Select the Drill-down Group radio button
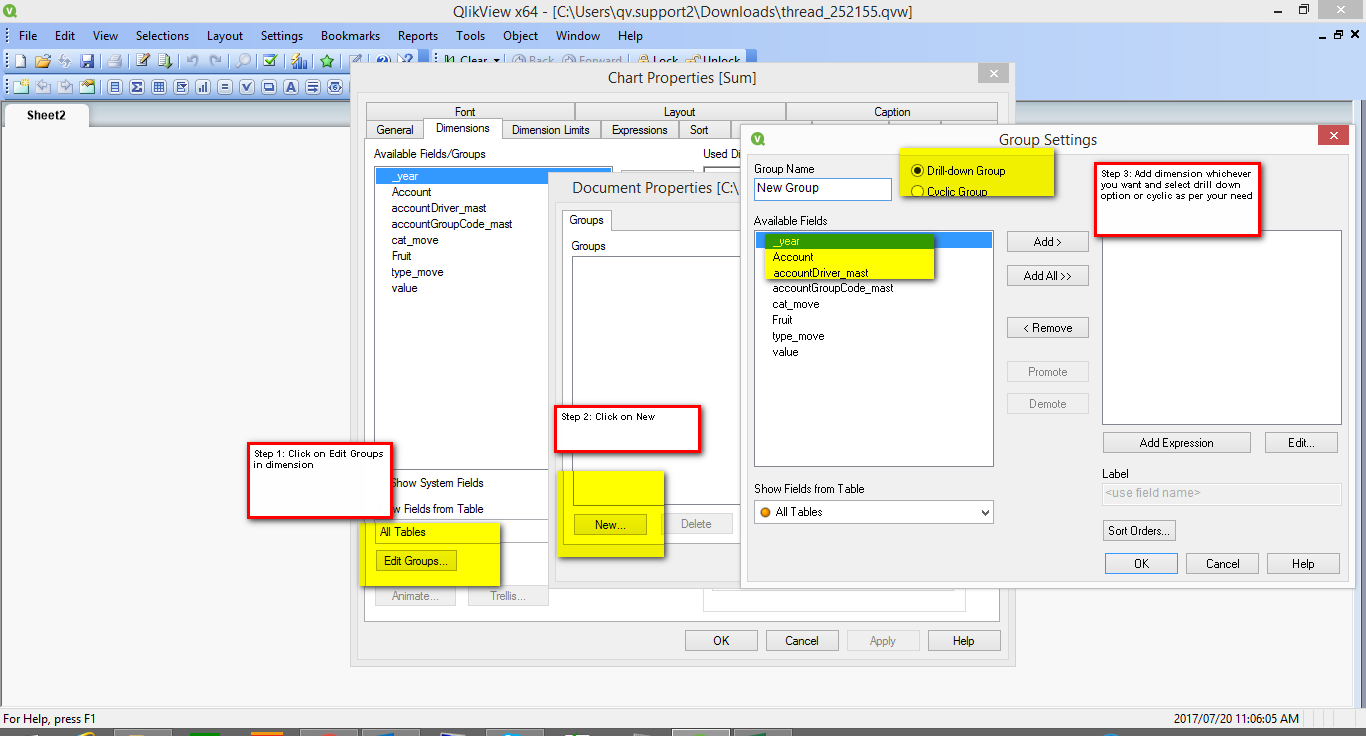The width and height of the screenshot is (1366, 736). click(x=917, y=171)
